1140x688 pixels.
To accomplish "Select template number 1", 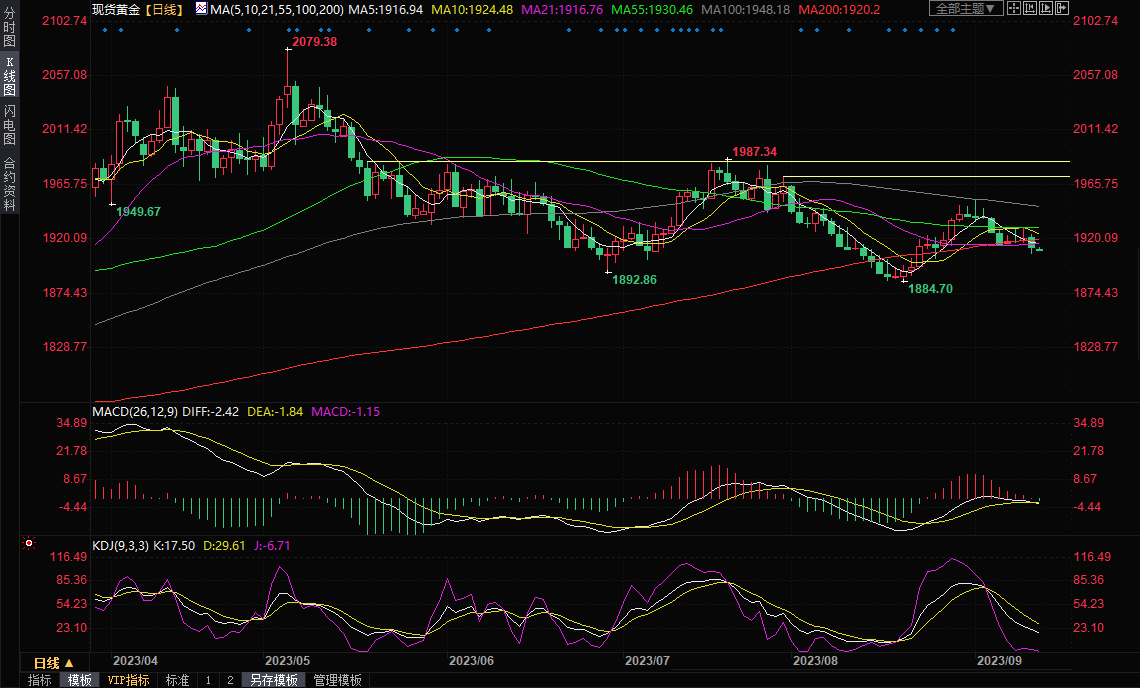I will (208, 680).
